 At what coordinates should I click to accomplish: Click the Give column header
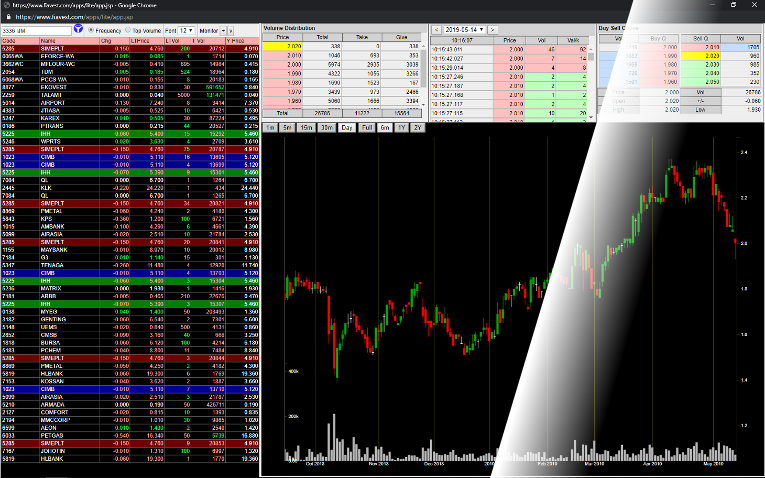pyautogui.click(x=402, y=37)
